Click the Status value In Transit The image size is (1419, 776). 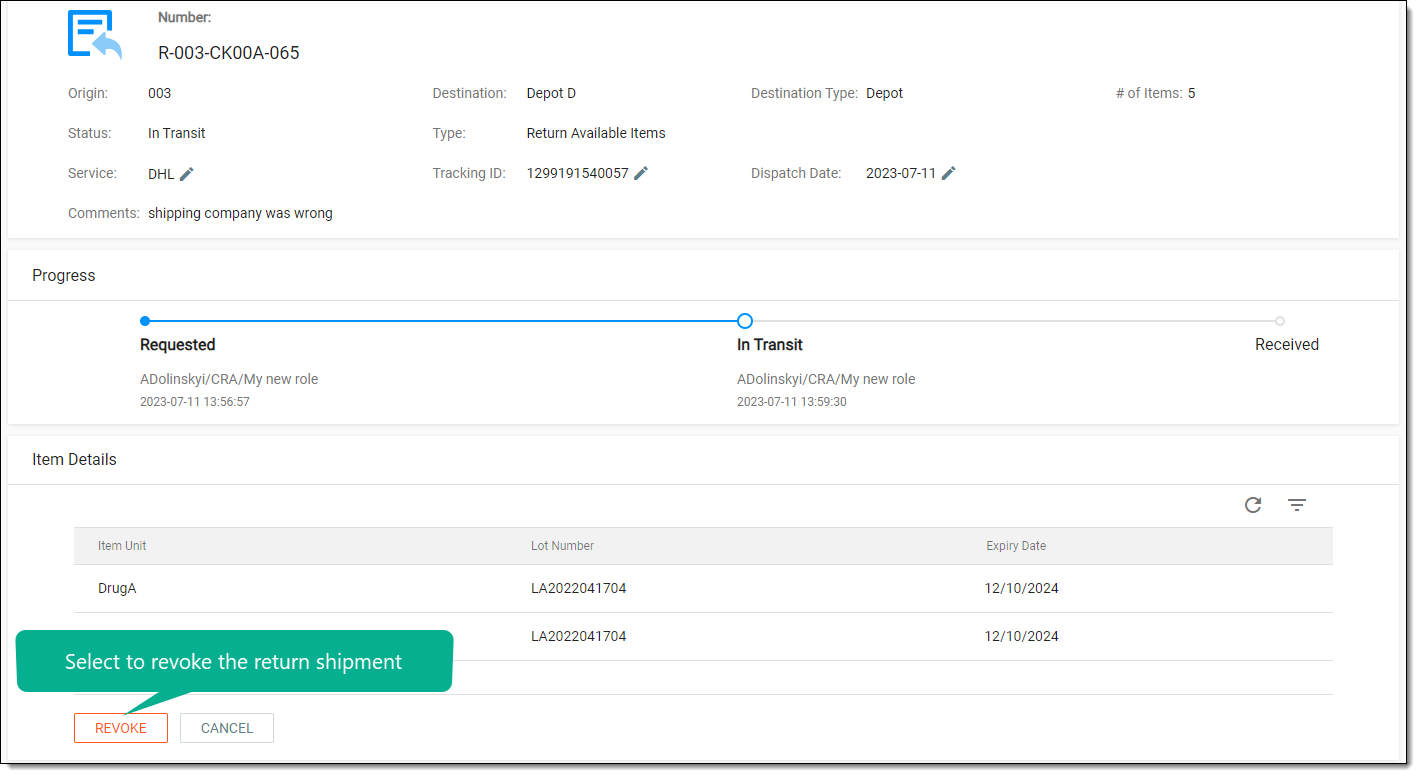(x=177, y=133)
